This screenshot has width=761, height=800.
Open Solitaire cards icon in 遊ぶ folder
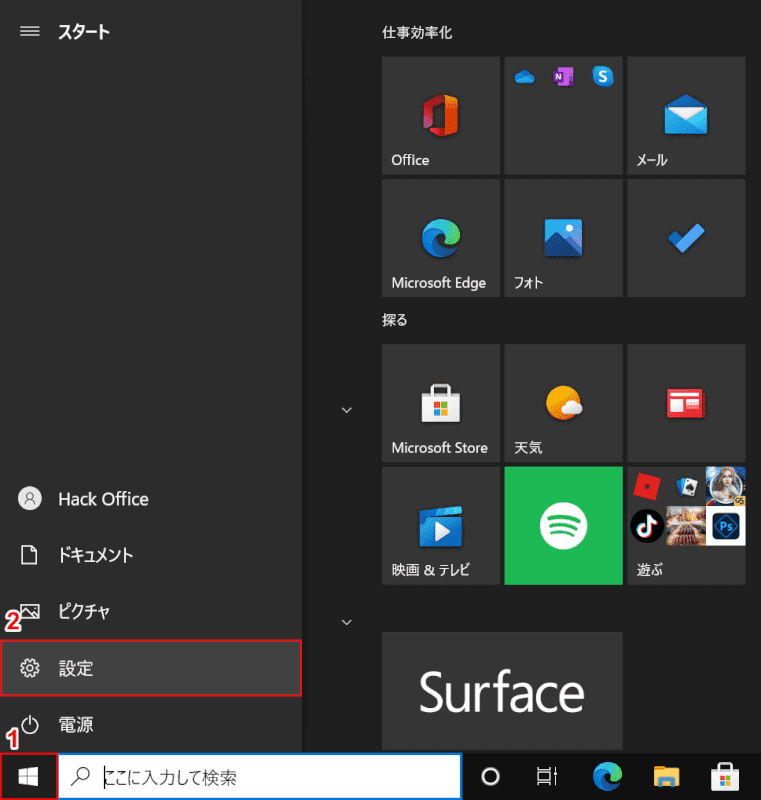pyautogui.click(x=686, y=486)
